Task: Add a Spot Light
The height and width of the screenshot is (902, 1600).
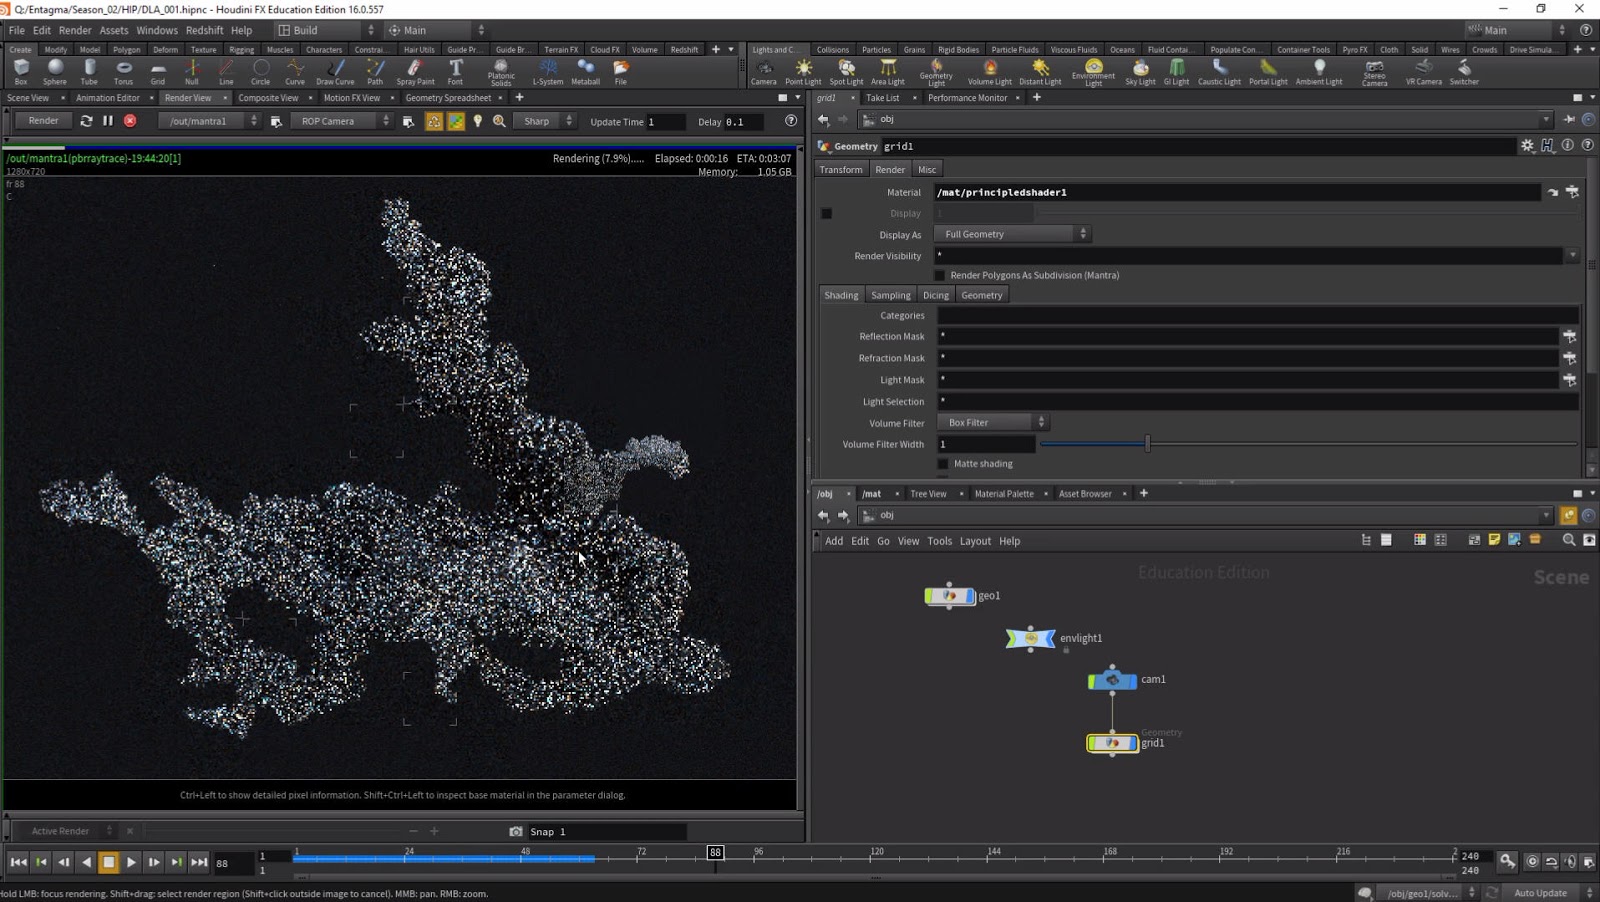Action: coord(846,72)
